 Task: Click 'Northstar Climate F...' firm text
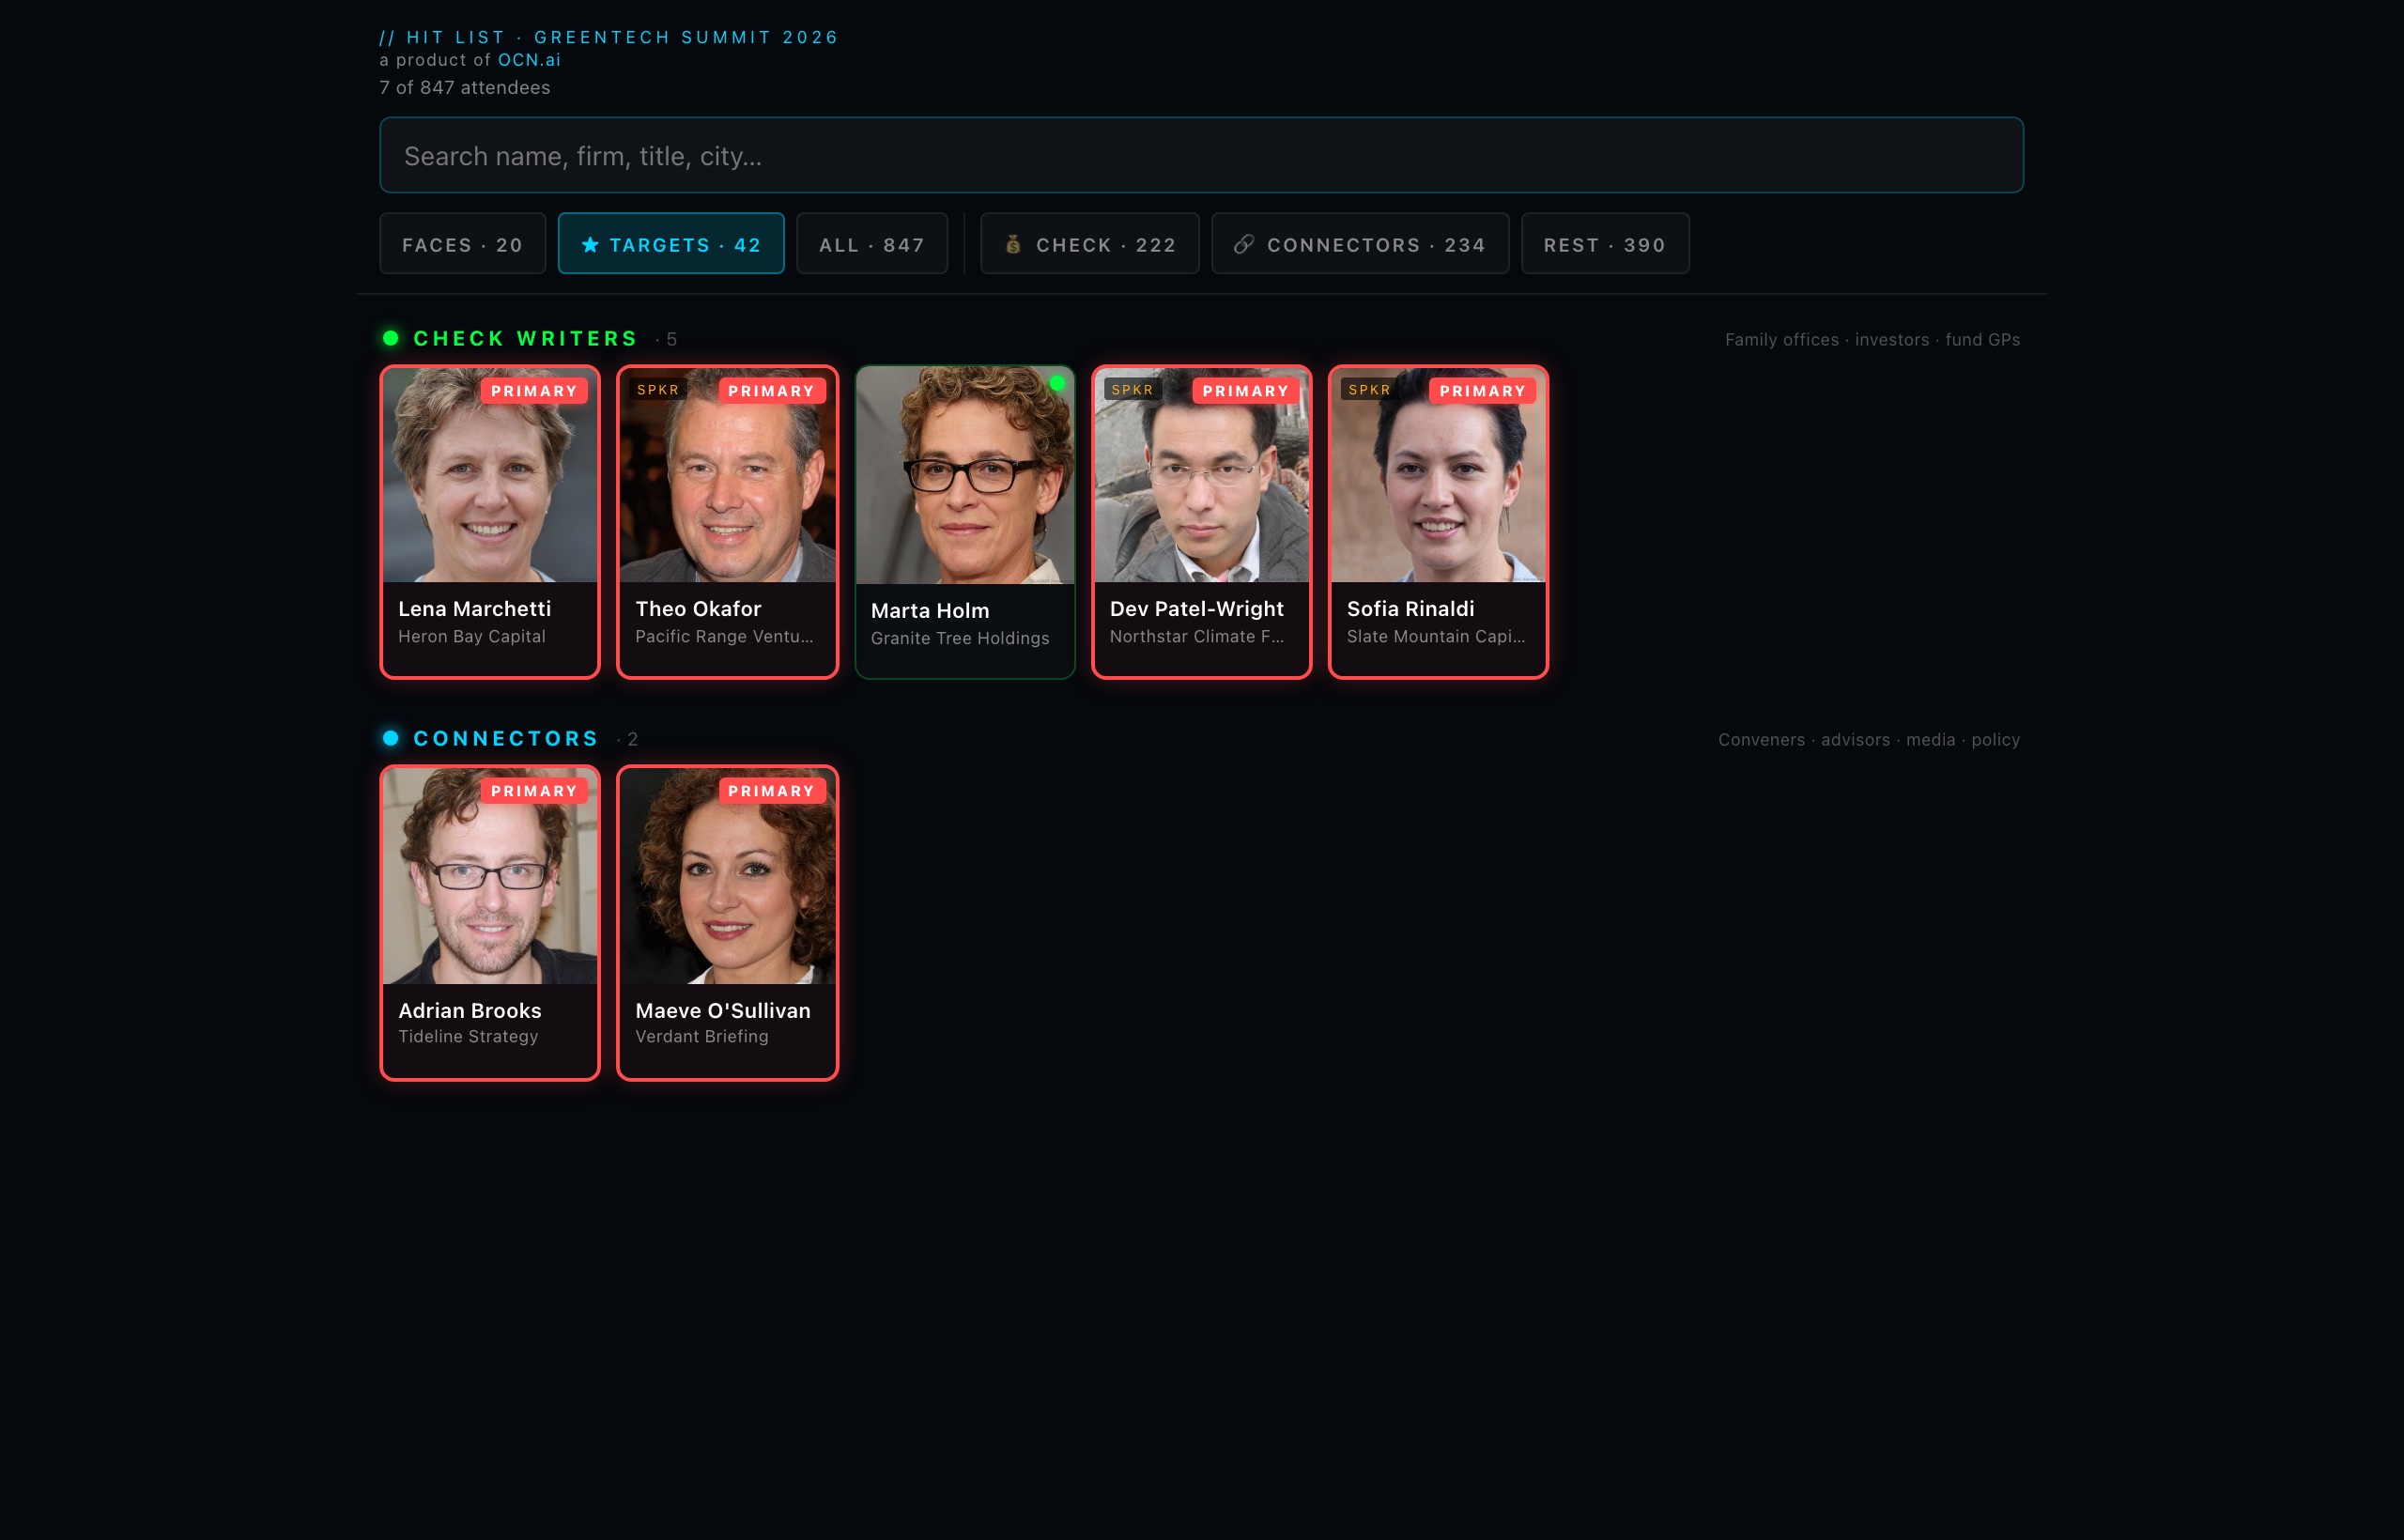tap(1197, 636)
